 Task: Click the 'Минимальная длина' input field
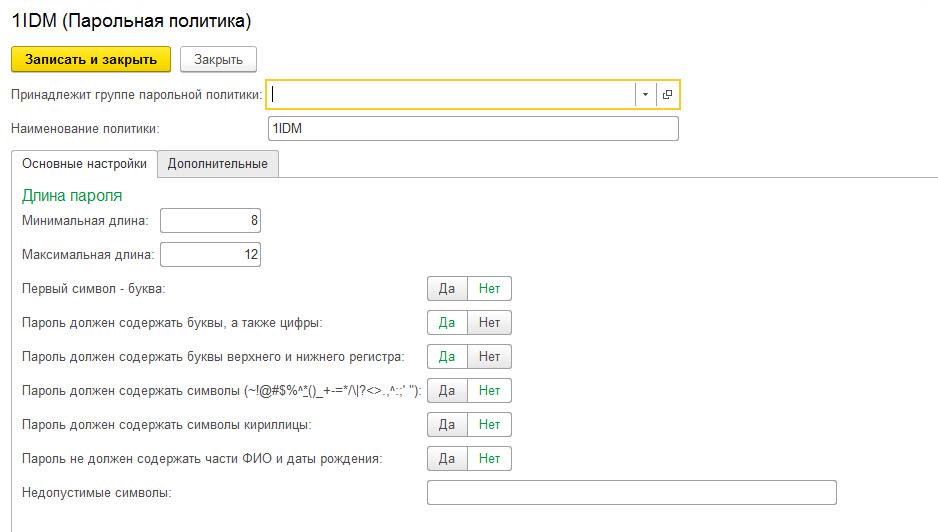click(210, 220)
